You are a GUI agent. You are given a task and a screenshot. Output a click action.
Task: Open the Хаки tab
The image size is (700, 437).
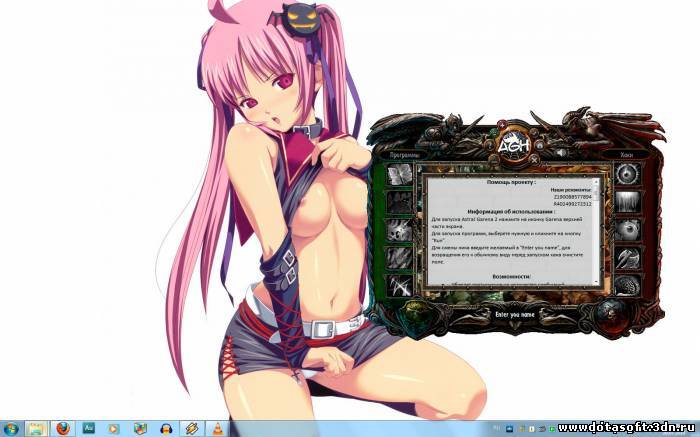pyautogui.click(x=626, y=155)
